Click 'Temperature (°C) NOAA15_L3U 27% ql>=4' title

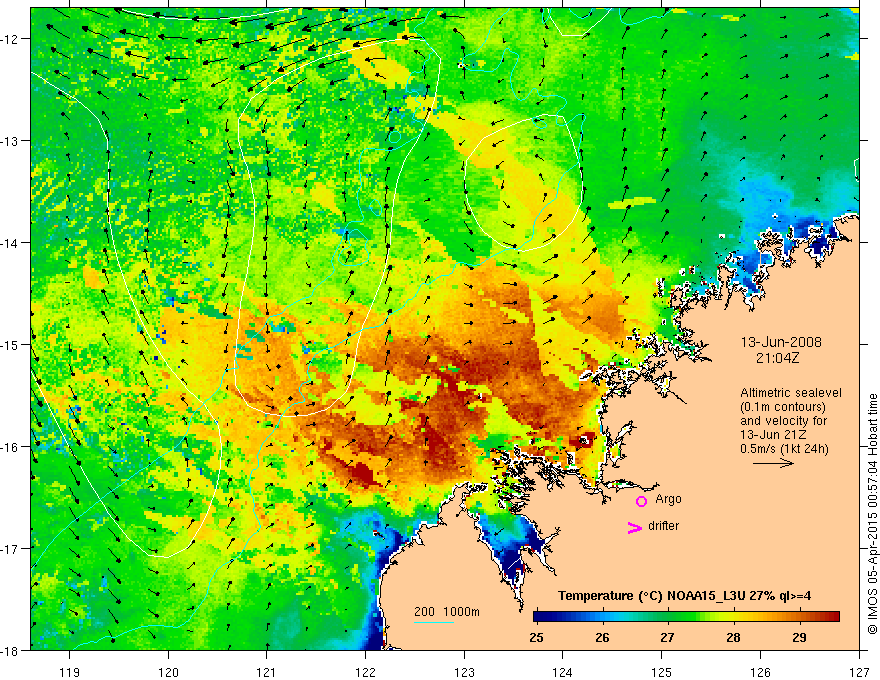tap(684, 596)
